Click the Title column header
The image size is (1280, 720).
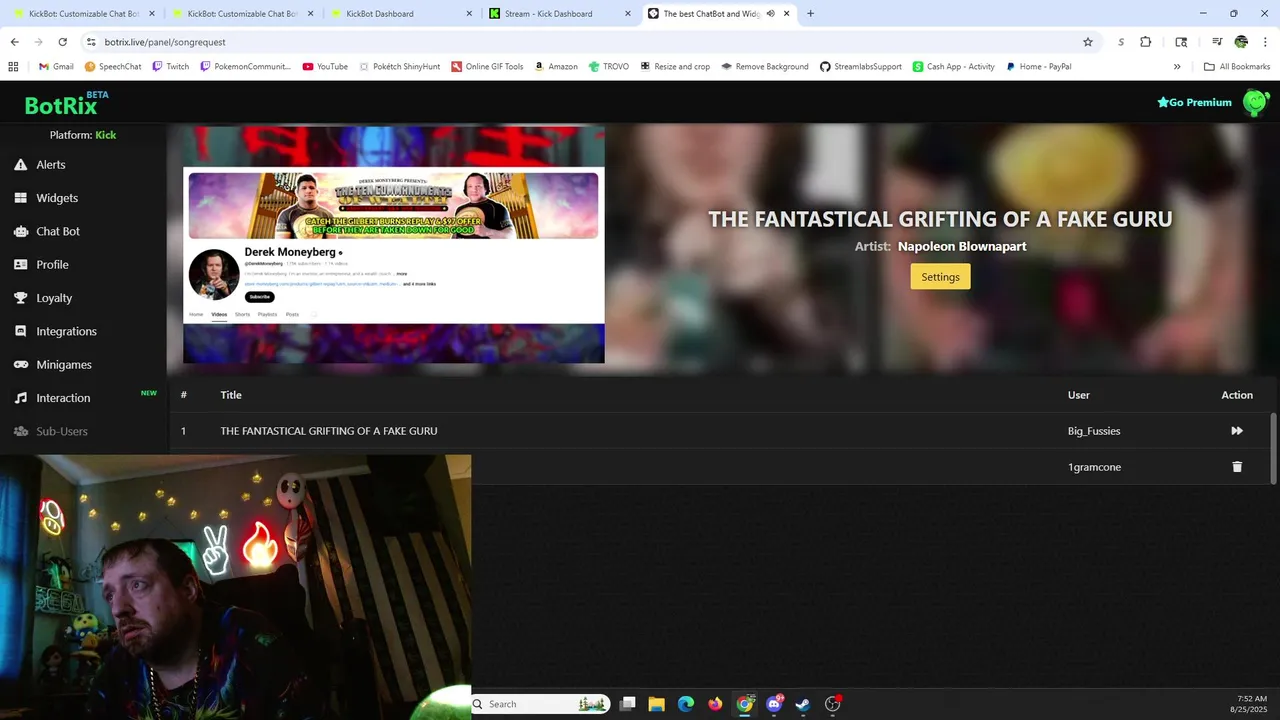[x=231, y=395]
